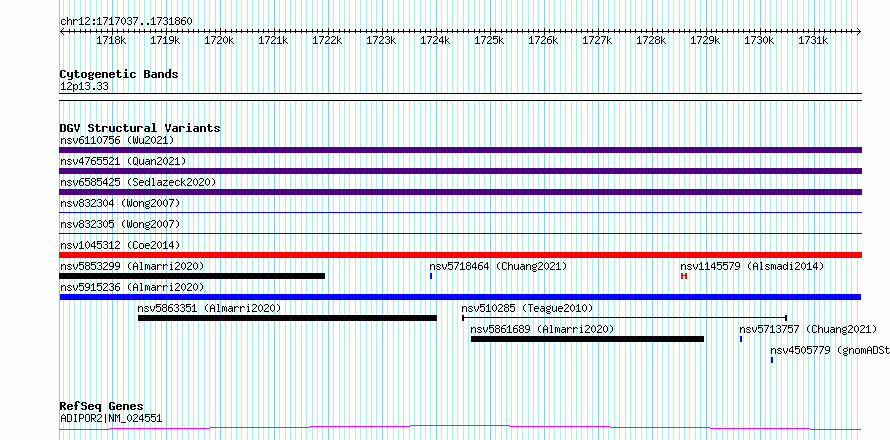The height and width of the screenshot is (440, 890).
Task: Click the nsv510285 (Teague2010) bracket line
Action: pos(624,318)
